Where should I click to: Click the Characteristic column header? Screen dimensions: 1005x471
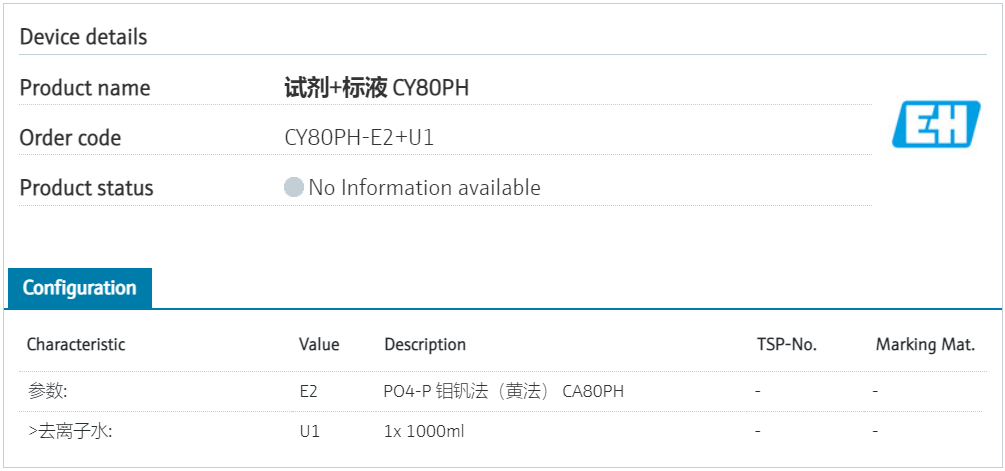tap(76, 345)
